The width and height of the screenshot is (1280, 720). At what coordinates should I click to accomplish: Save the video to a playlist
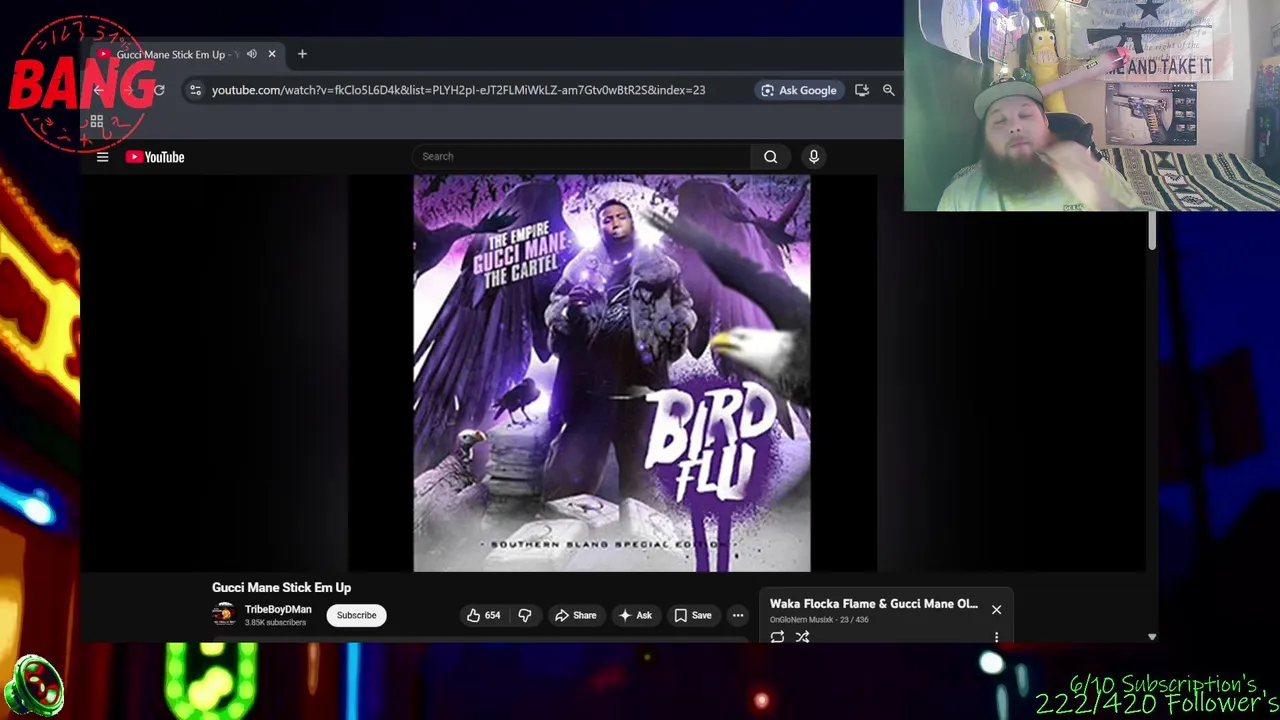click(692, 615)
